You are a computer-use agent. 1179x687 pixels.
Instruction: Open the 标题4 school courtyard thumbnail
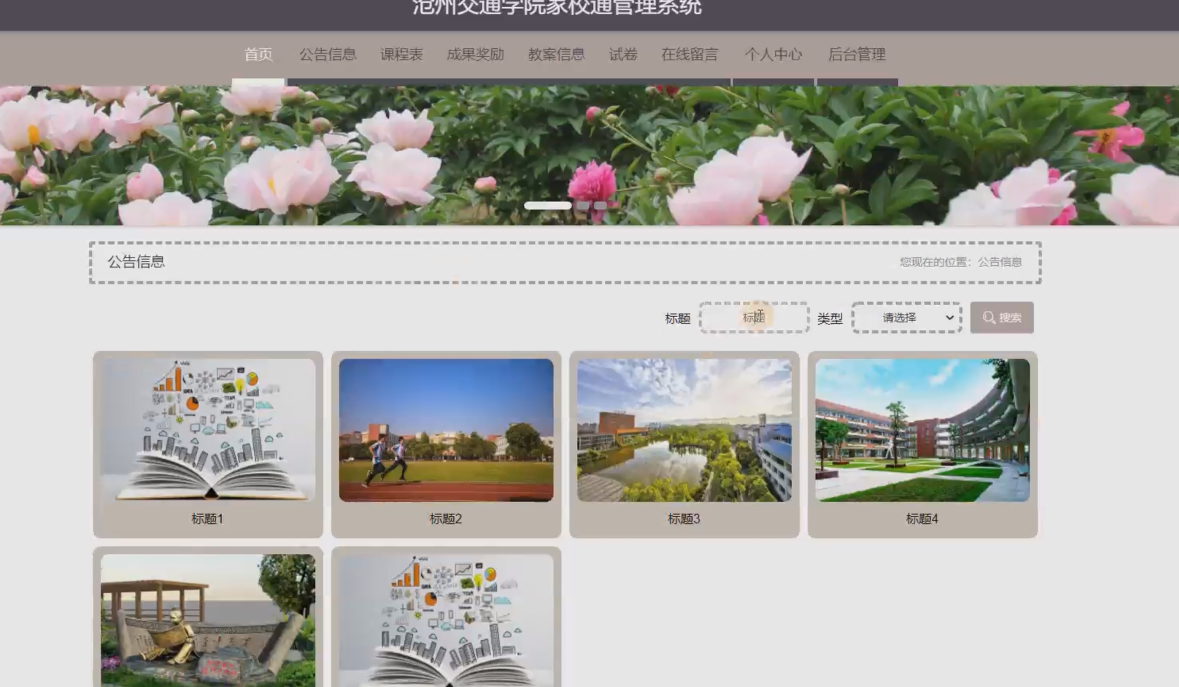click(923, 430)
